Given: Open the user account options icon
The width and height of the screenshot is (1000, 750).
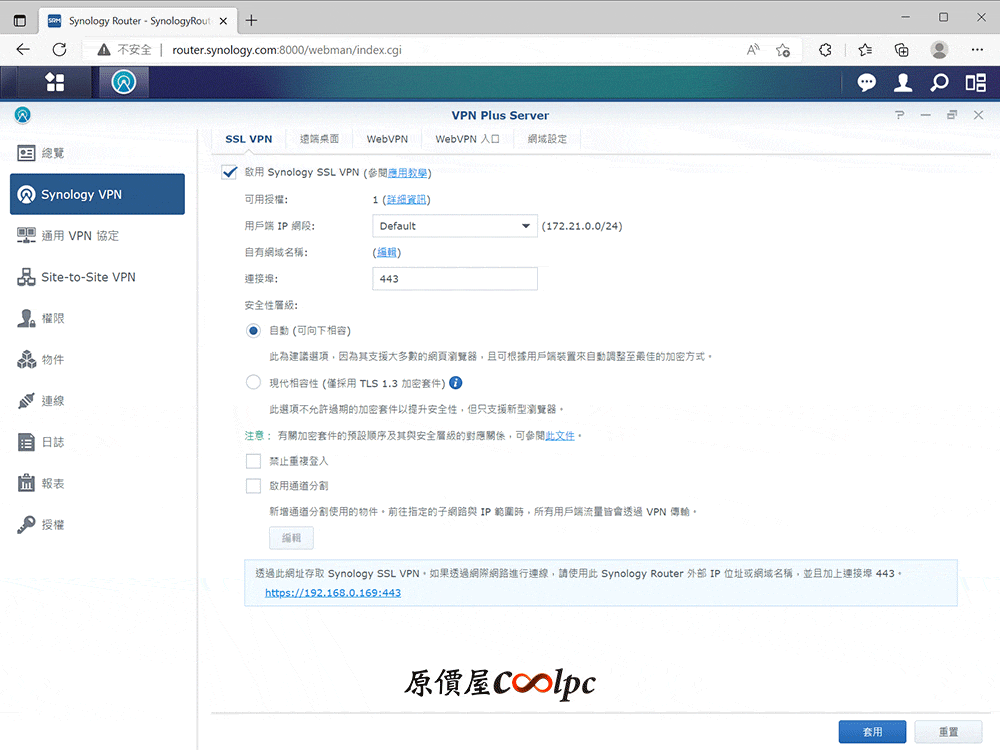Looking at the screenshot, I should 903,82.
